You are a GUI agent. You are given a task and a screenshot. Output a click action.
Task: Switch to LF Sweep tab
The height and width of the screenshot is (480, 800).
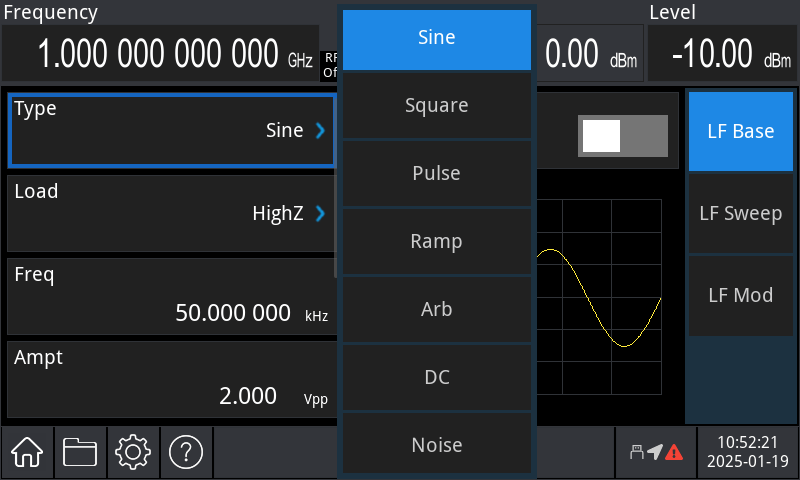pos(741,213)
